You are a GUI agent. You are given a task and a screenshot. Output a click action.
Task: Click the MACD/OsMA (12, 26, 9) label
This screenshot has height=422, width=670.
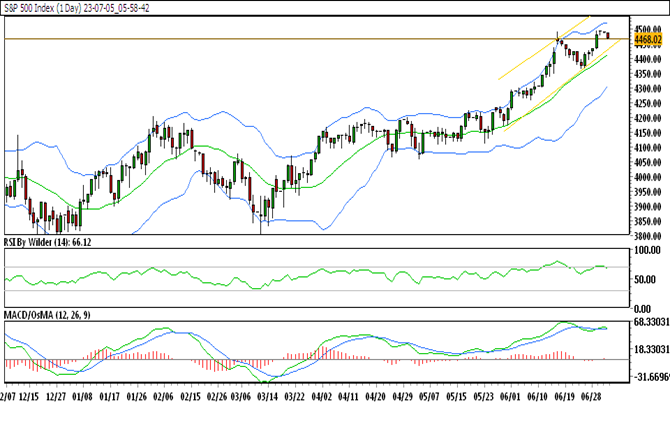(x=47, y=315)
